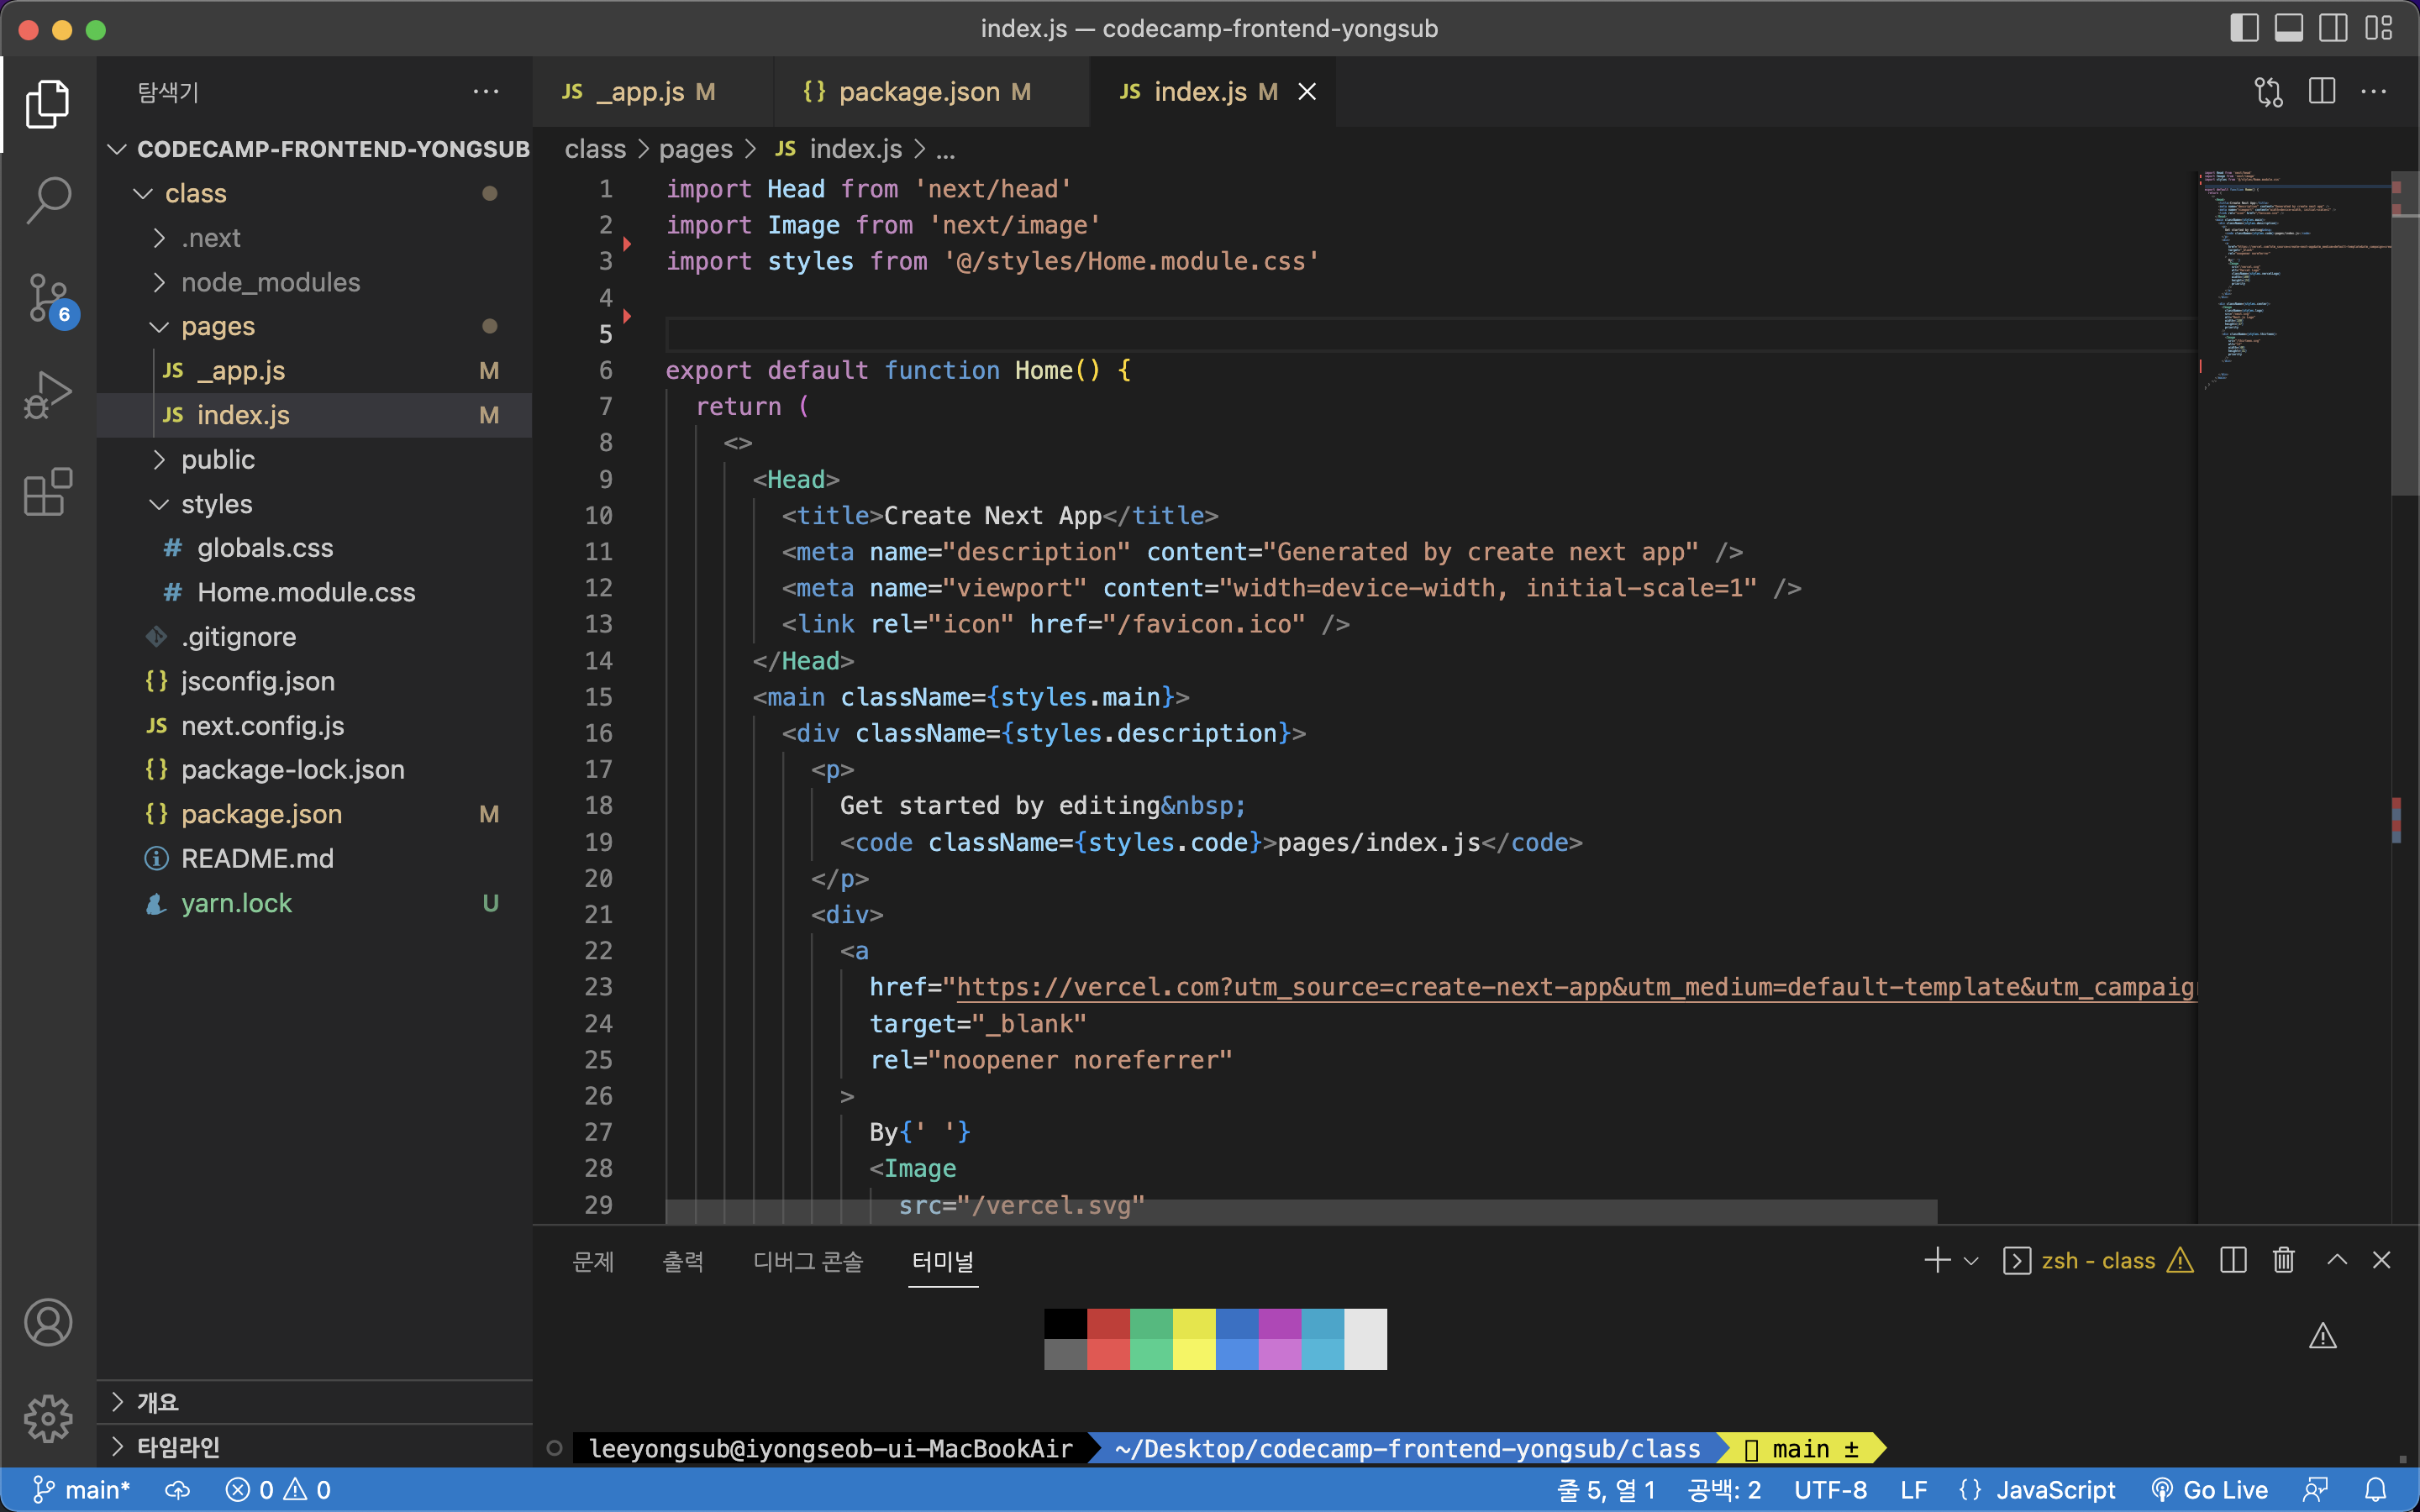Split the terminal pane

tap(2233, 1260)
